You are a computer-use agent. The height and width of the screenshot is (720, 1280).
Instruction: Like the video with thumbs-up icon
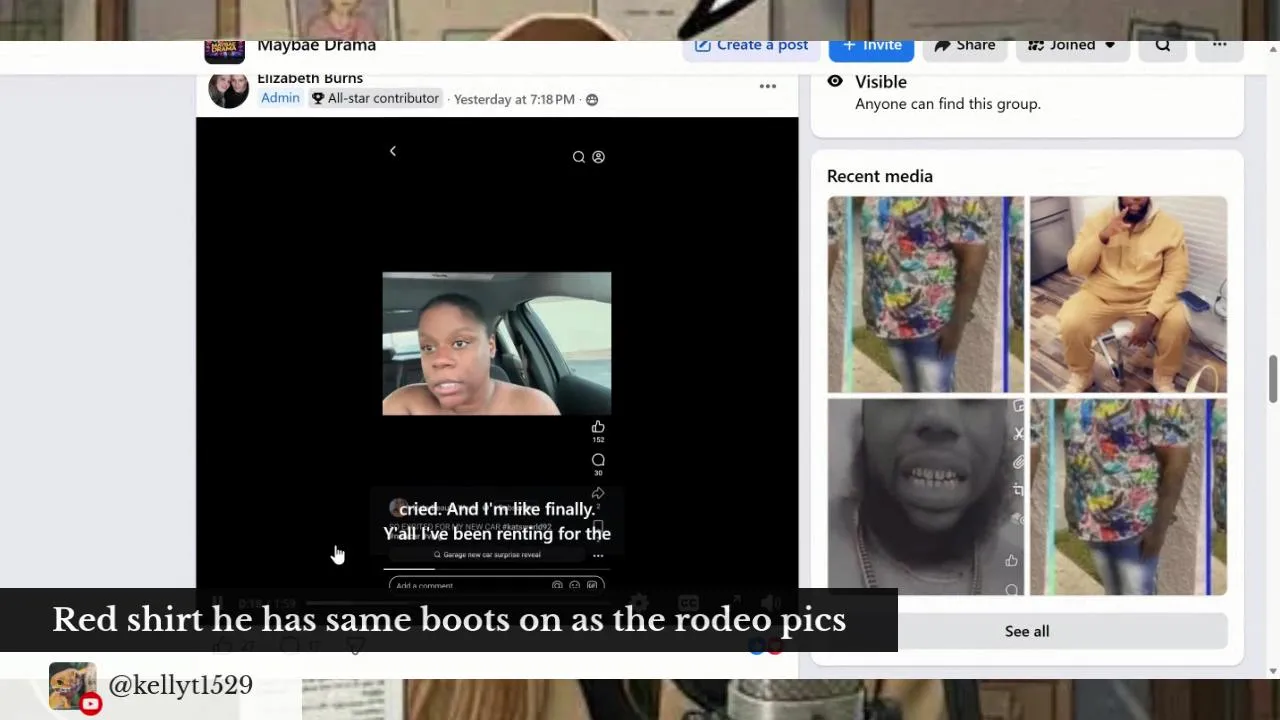(598, 428)
